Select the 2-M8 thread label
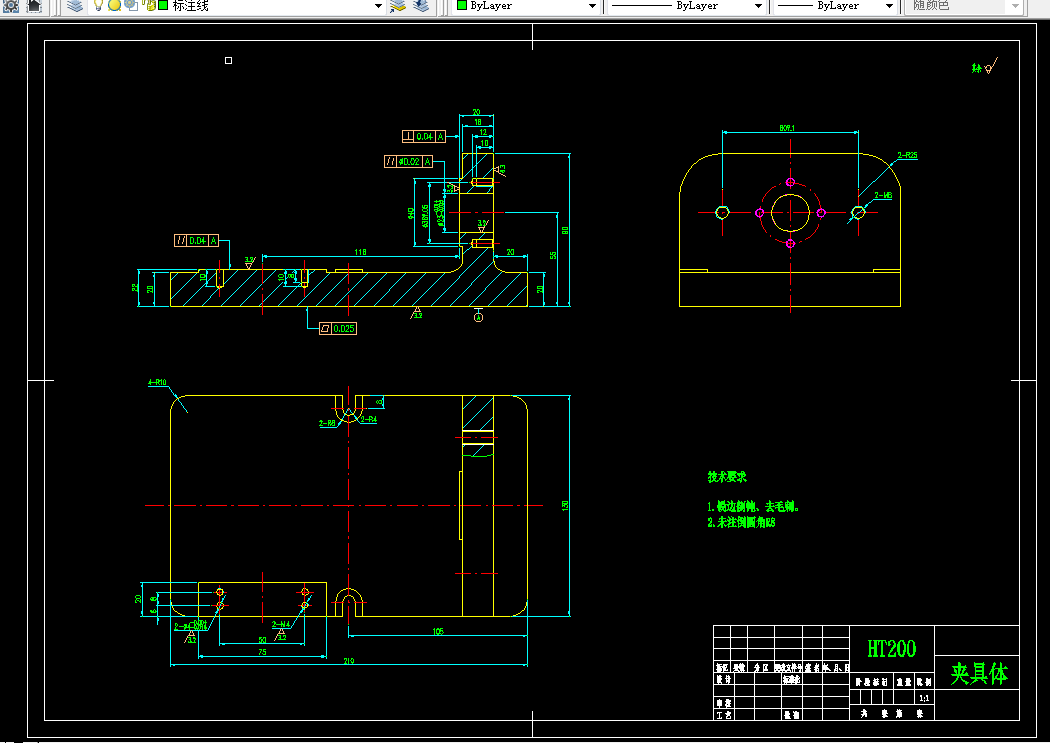 (x=883, y=195)
